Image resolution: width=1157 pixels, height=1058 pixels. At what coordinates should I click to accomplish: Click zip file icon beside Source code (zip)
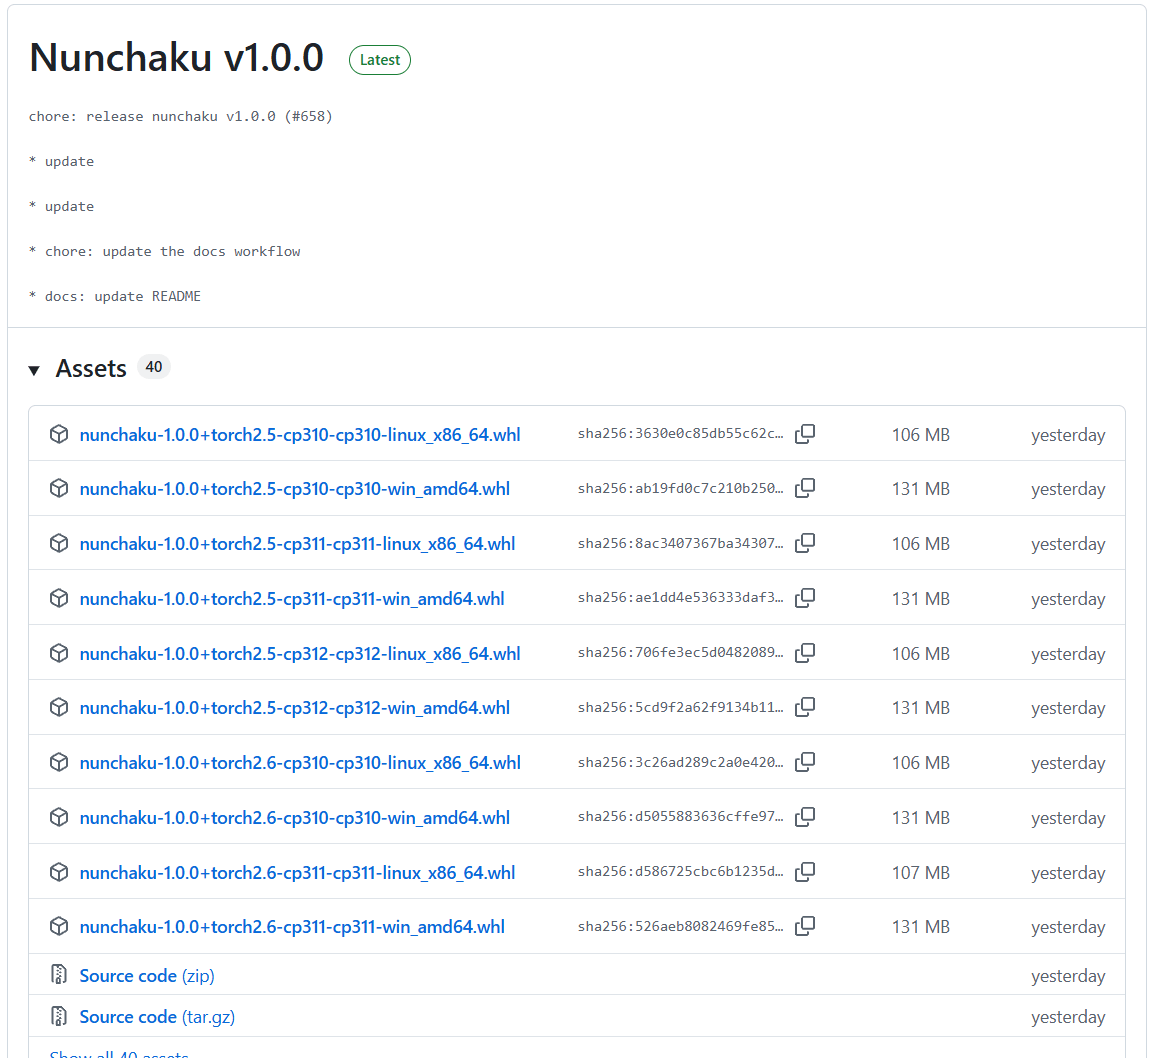[x=59, y=975]
